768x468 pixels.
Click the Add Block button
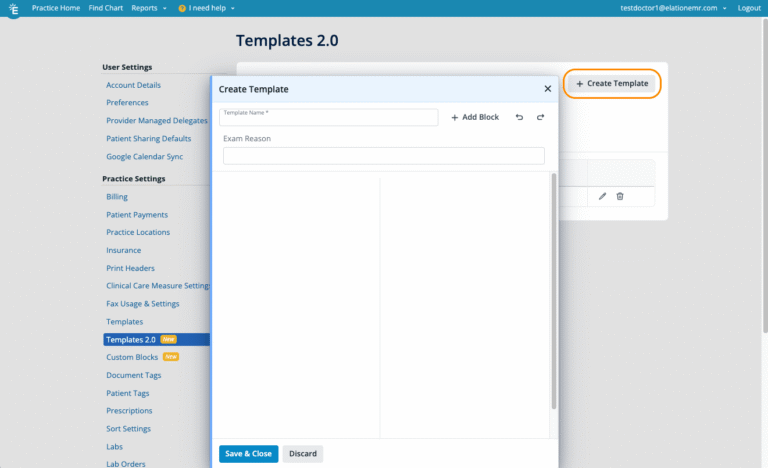pyautogui.click(x=475, y=117)
